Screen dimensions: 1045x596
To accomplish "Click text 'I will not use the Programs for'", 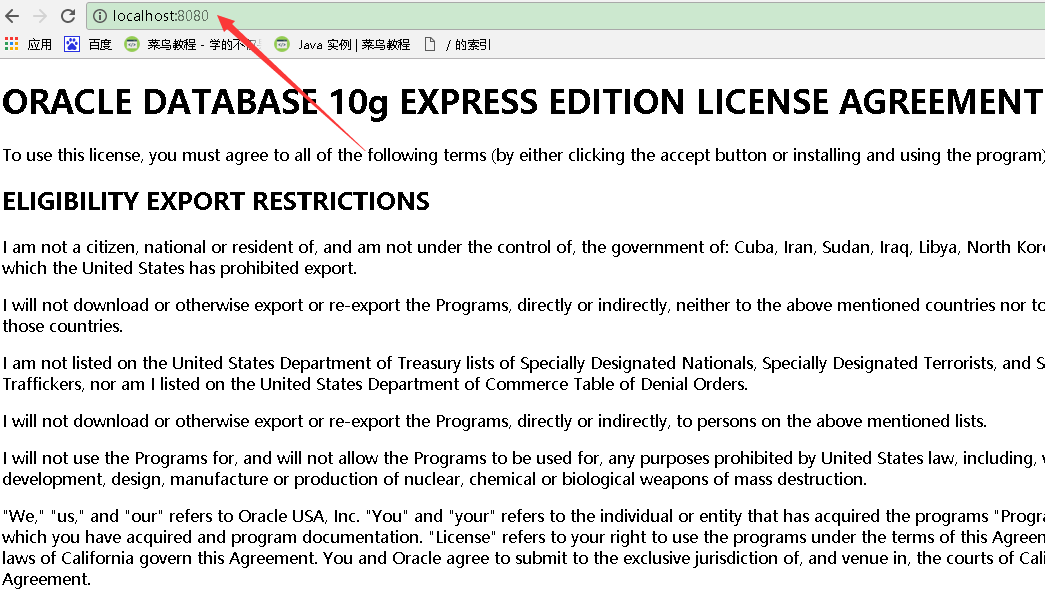I will (x=119, y=458).
